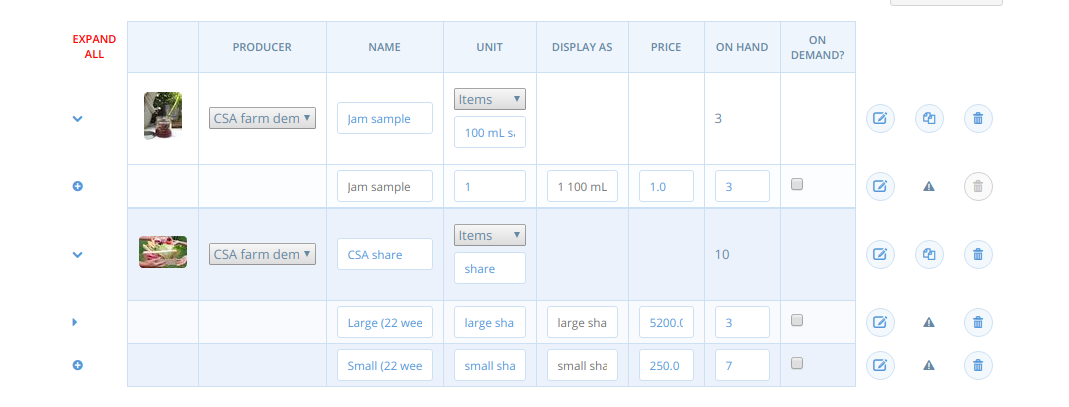Click EXPAND ALL link
Image resolution: width=1069 pixels, height=407 pixels.
point(94,46)
